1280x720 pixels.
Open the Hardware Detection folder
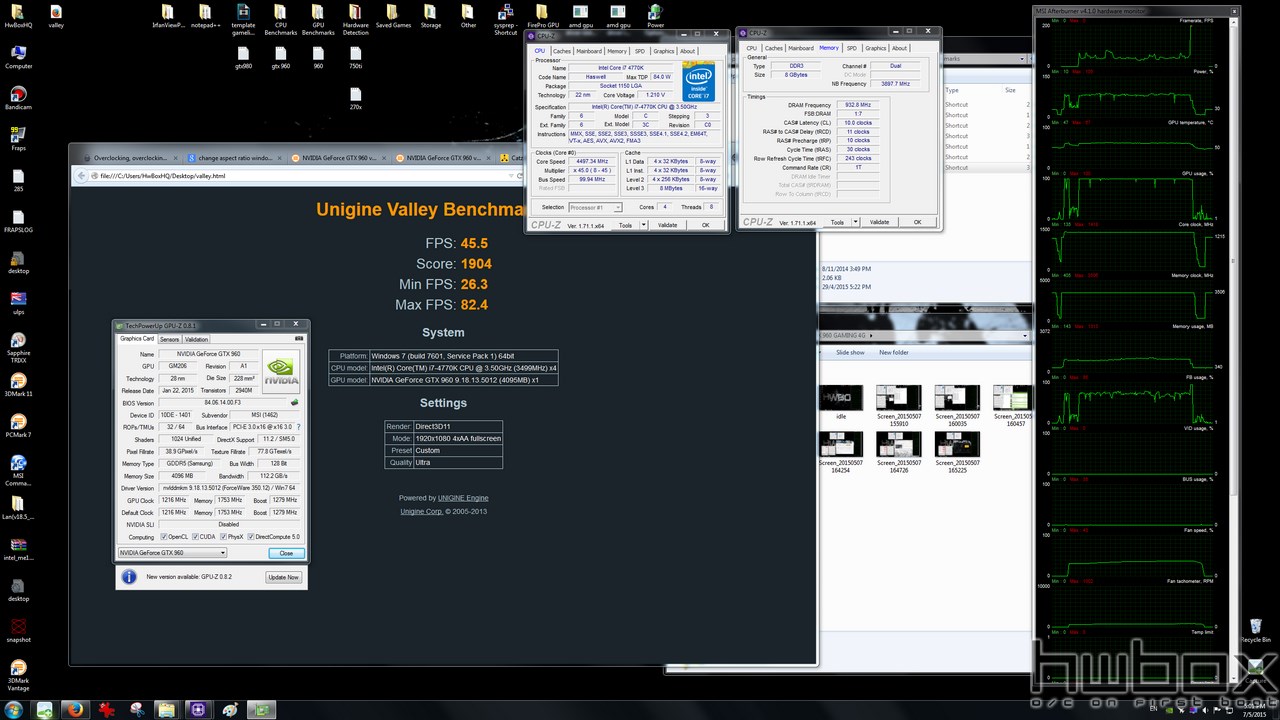coord(356,18)
